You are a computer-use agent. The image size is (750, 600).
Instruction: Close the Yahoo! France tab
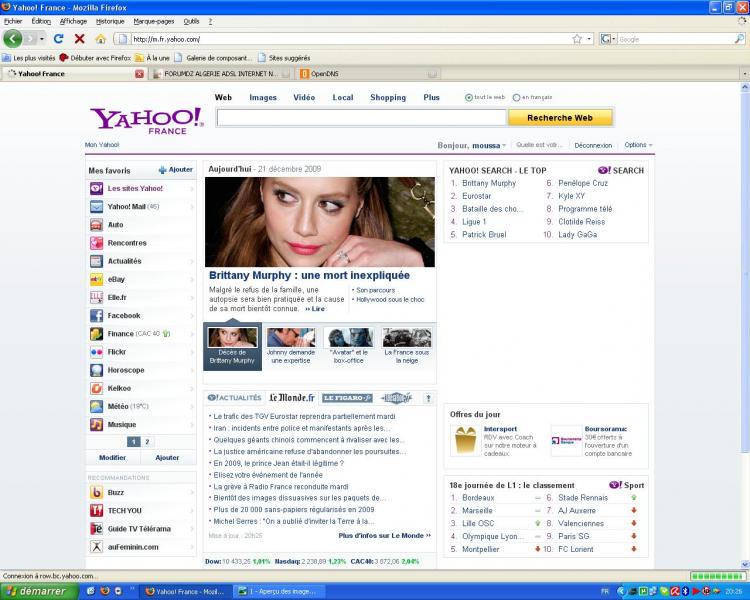(139, 74)
